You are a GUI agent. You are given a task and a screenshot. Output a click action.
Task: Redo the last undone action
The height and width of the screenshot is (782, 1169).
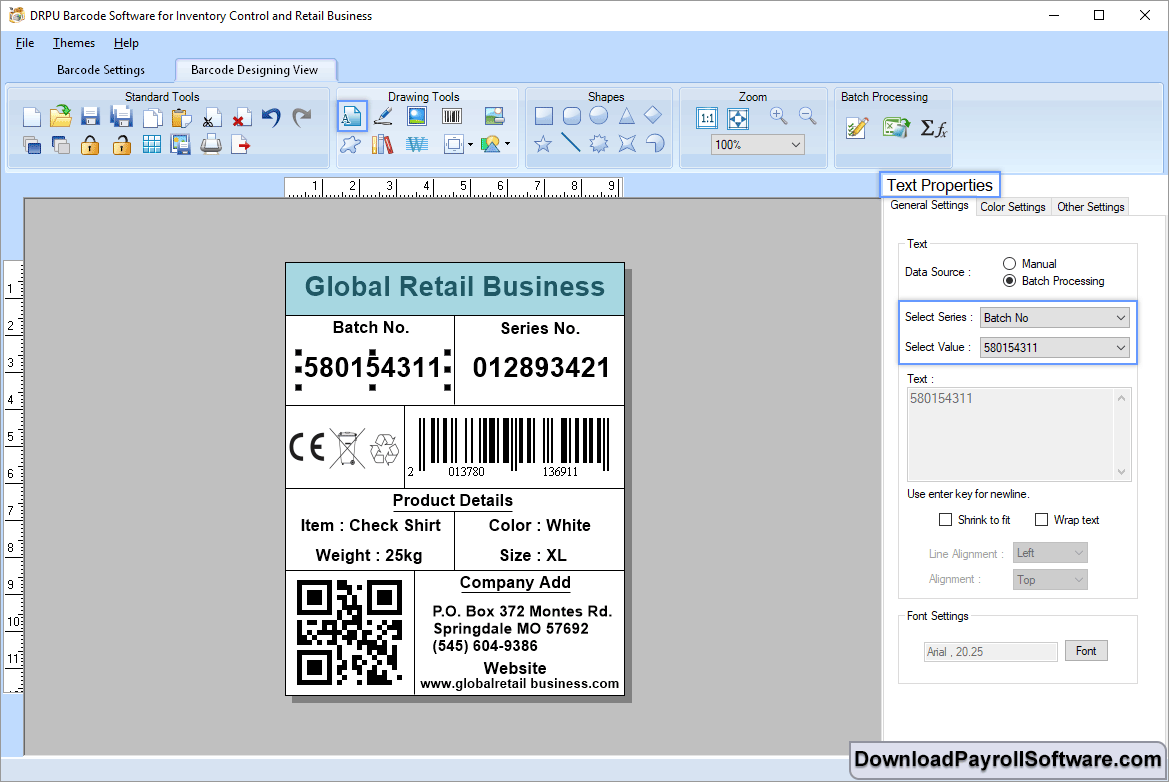click(301, 117)
